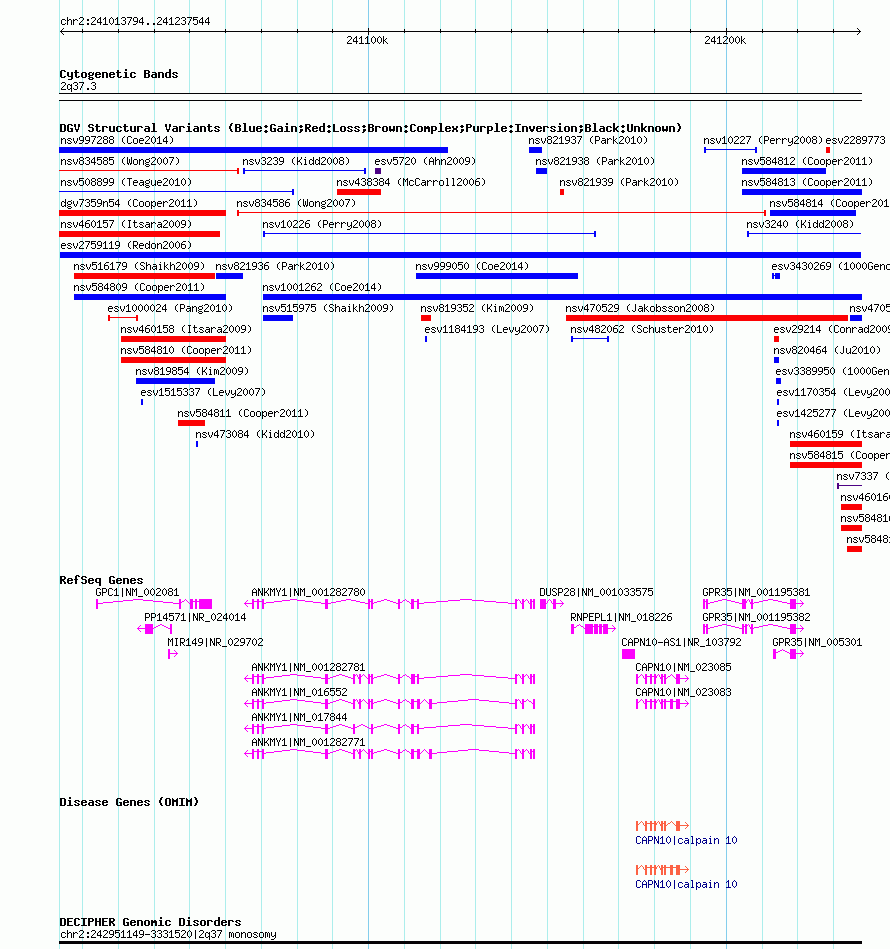890x949 pixels.
Task: Click the GPC1|NM_002081 gene label
Action: coord(137,593)
